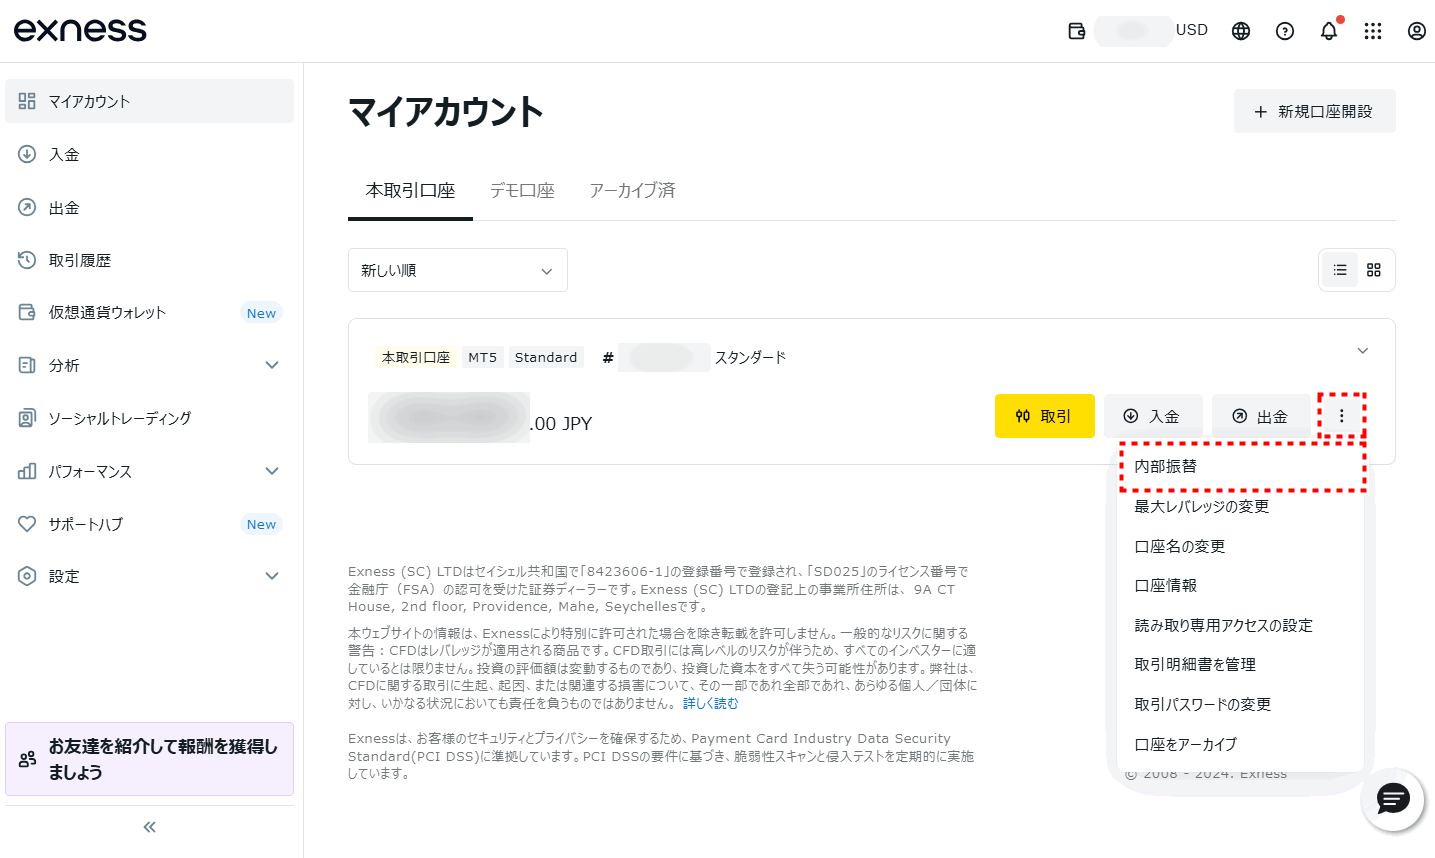
Task: Open サポートハブ in the sidebar
Action: coord(150,524)
